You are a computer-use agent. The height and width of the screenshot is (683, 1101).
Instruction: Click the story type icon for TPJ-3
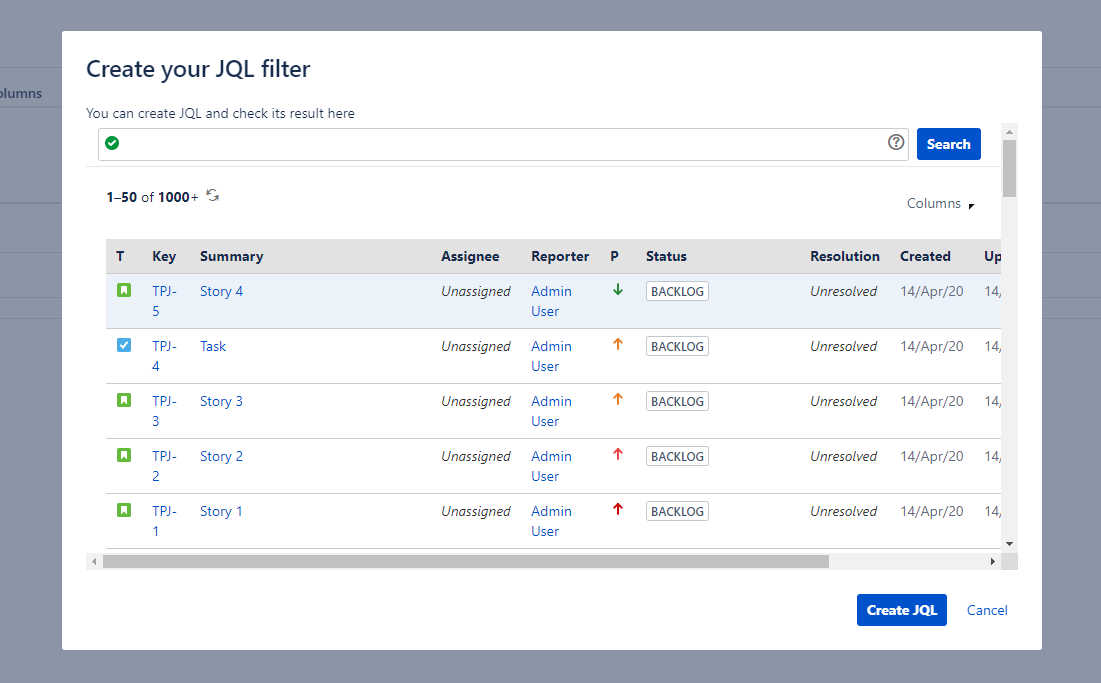click(x=124, y=401)
